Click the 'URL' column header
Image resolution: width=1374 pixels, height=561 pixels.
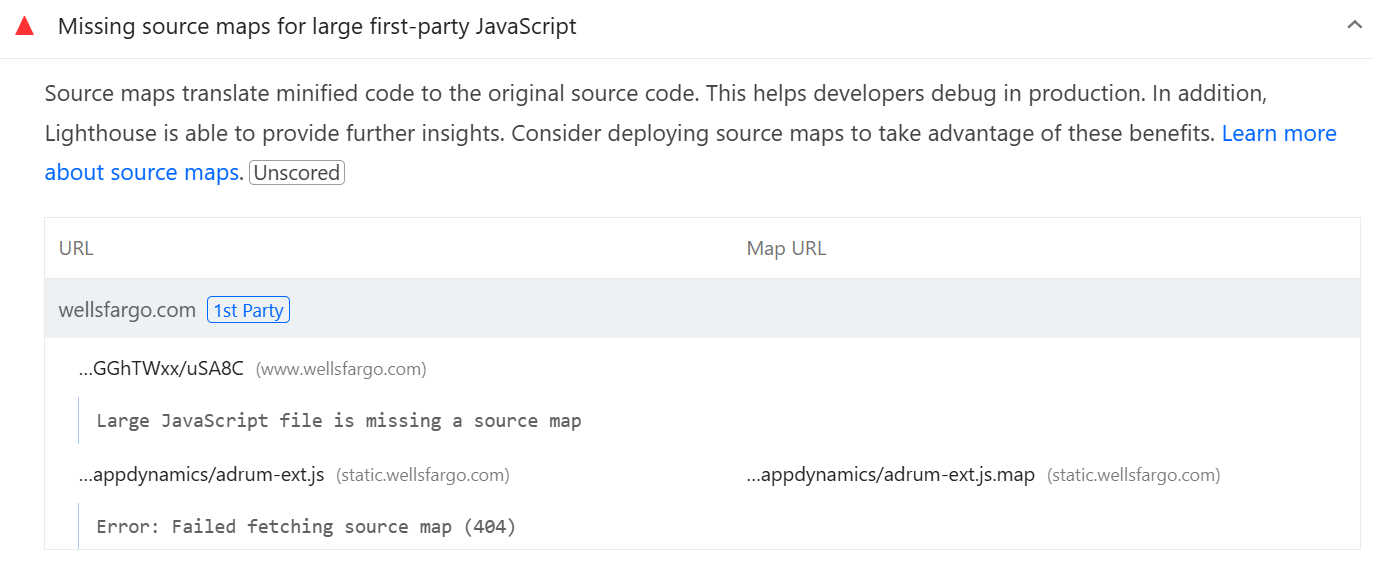(x=76, y=248)
